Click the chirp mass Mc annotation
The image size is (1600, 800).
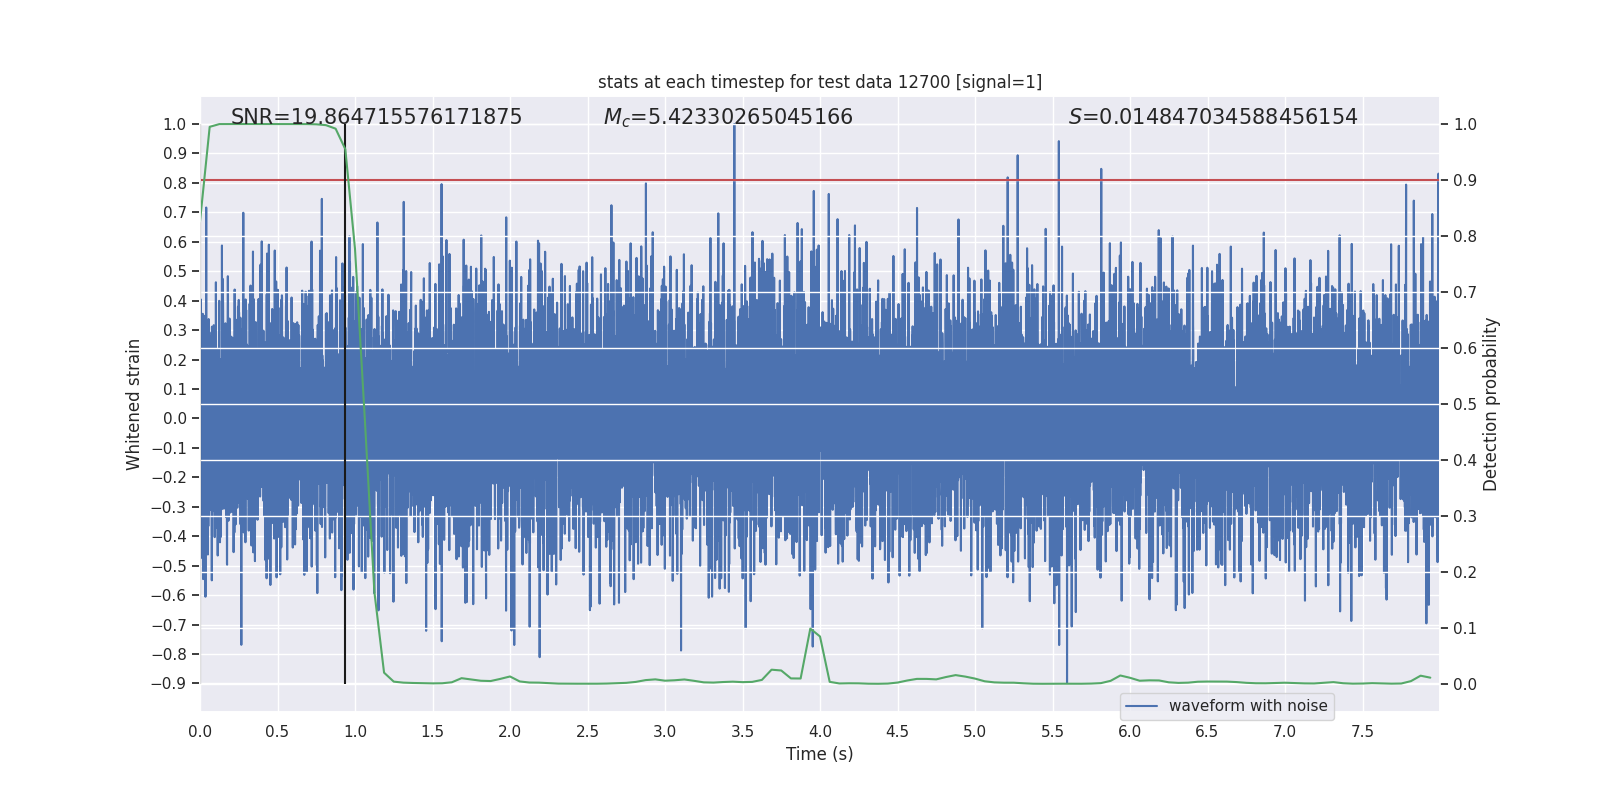tap(728, 117)
